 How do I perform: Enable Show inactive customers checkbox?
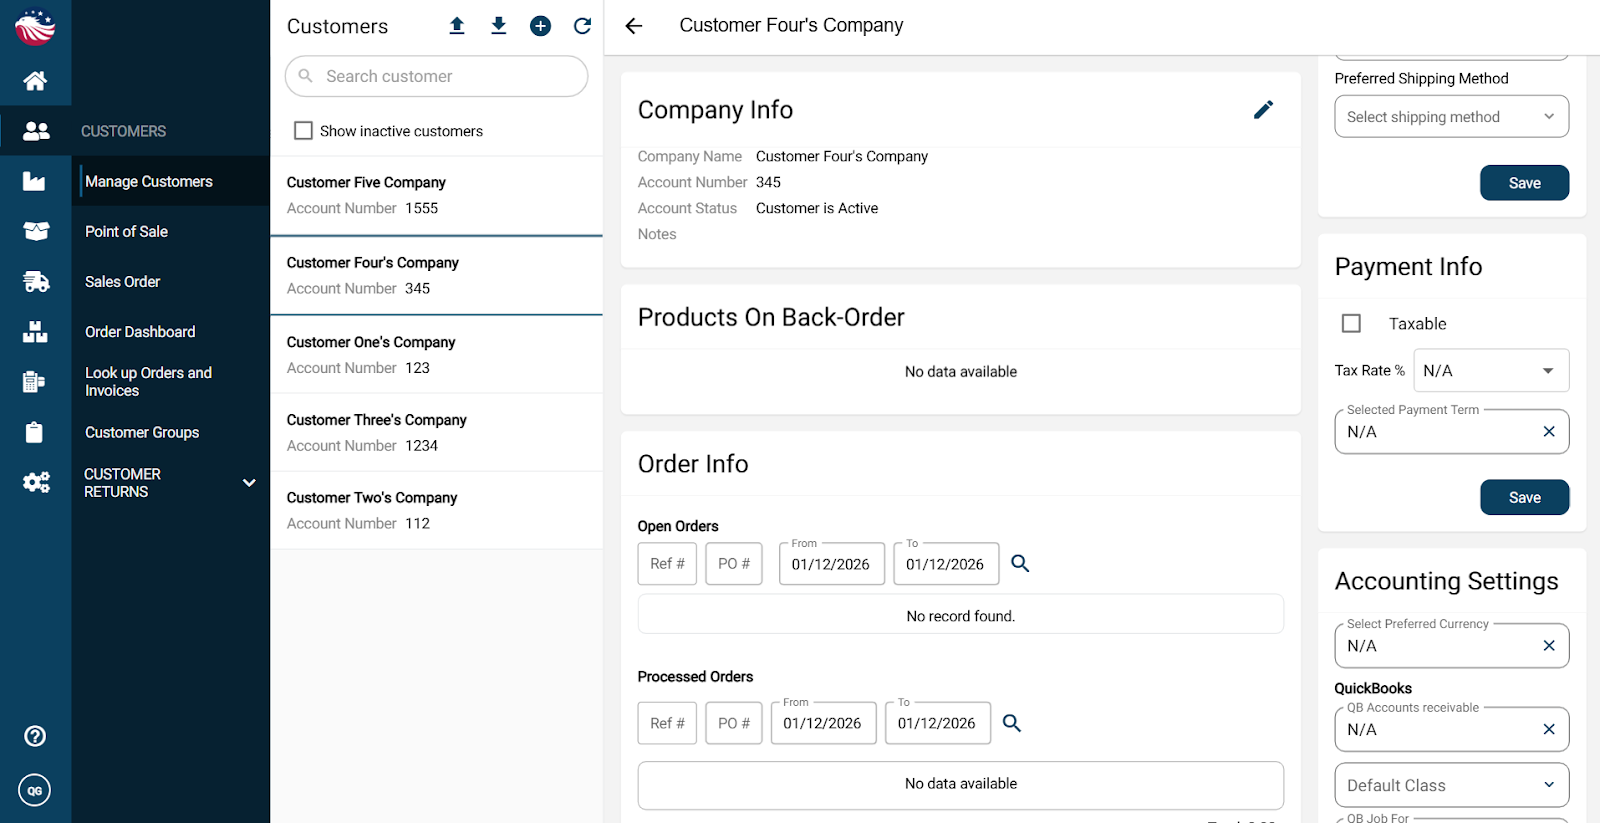point(304,131)
